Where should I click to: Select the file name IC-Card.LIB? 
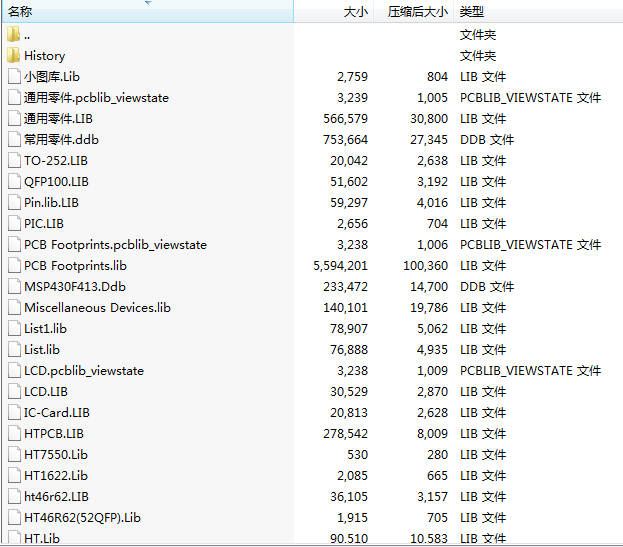tap(57, 413)
